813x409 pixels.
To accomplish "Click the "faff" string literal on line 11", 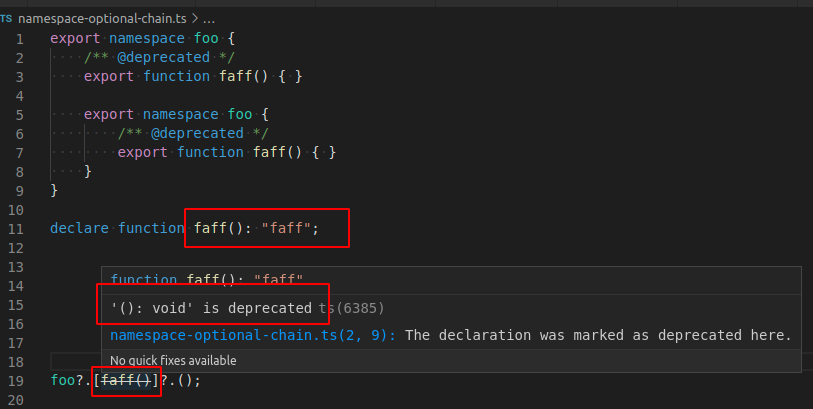I will point(286,228).
